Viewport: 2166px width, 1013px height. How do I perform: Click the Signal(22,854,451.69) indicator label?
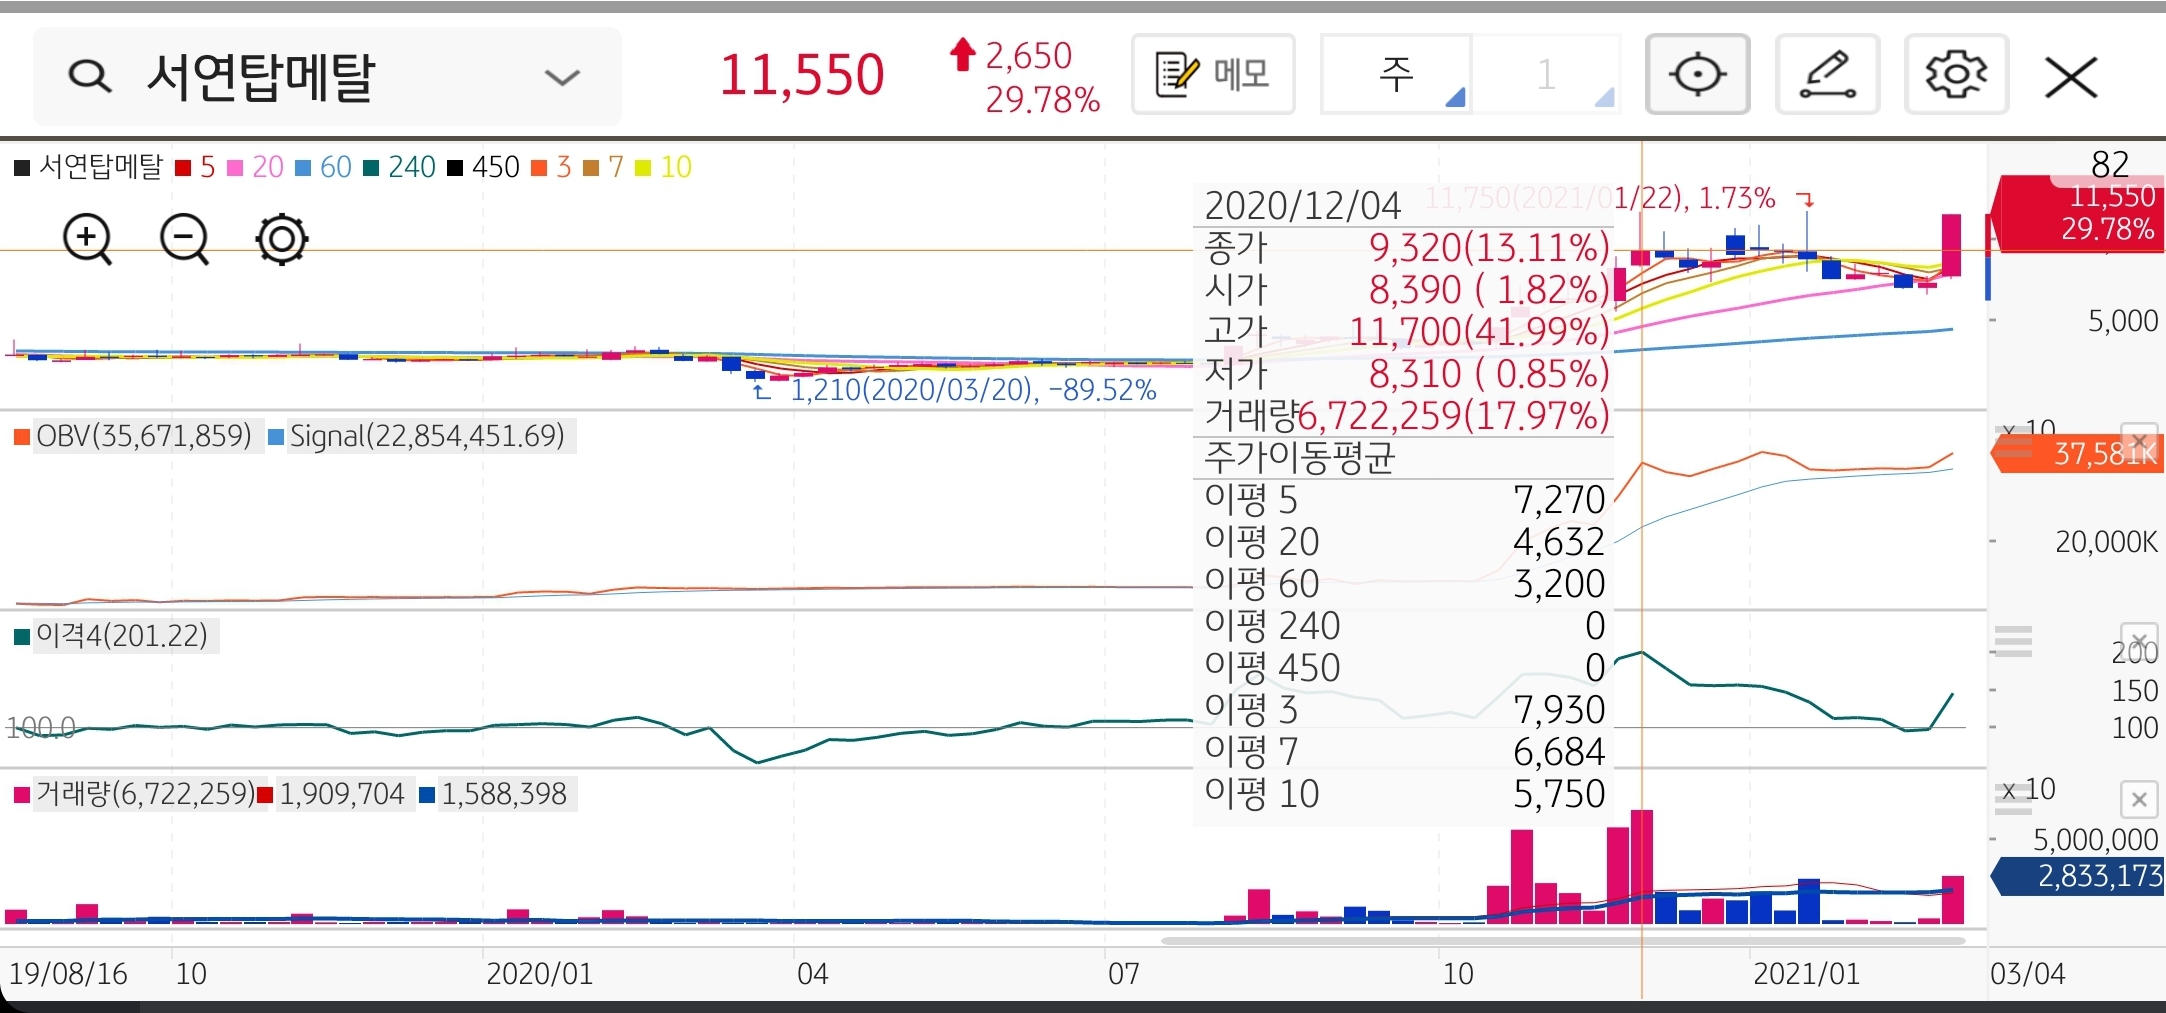(x=427, y=436)
